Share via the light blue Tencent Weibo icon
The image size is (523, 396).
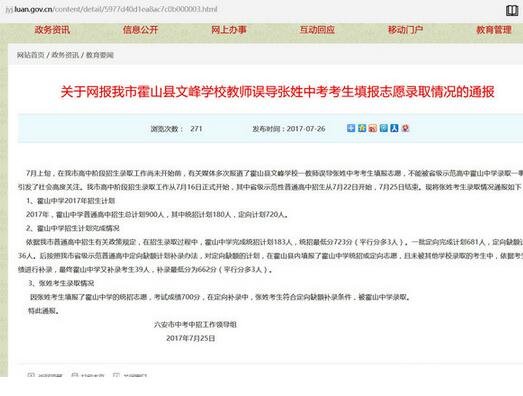[384, 128]
